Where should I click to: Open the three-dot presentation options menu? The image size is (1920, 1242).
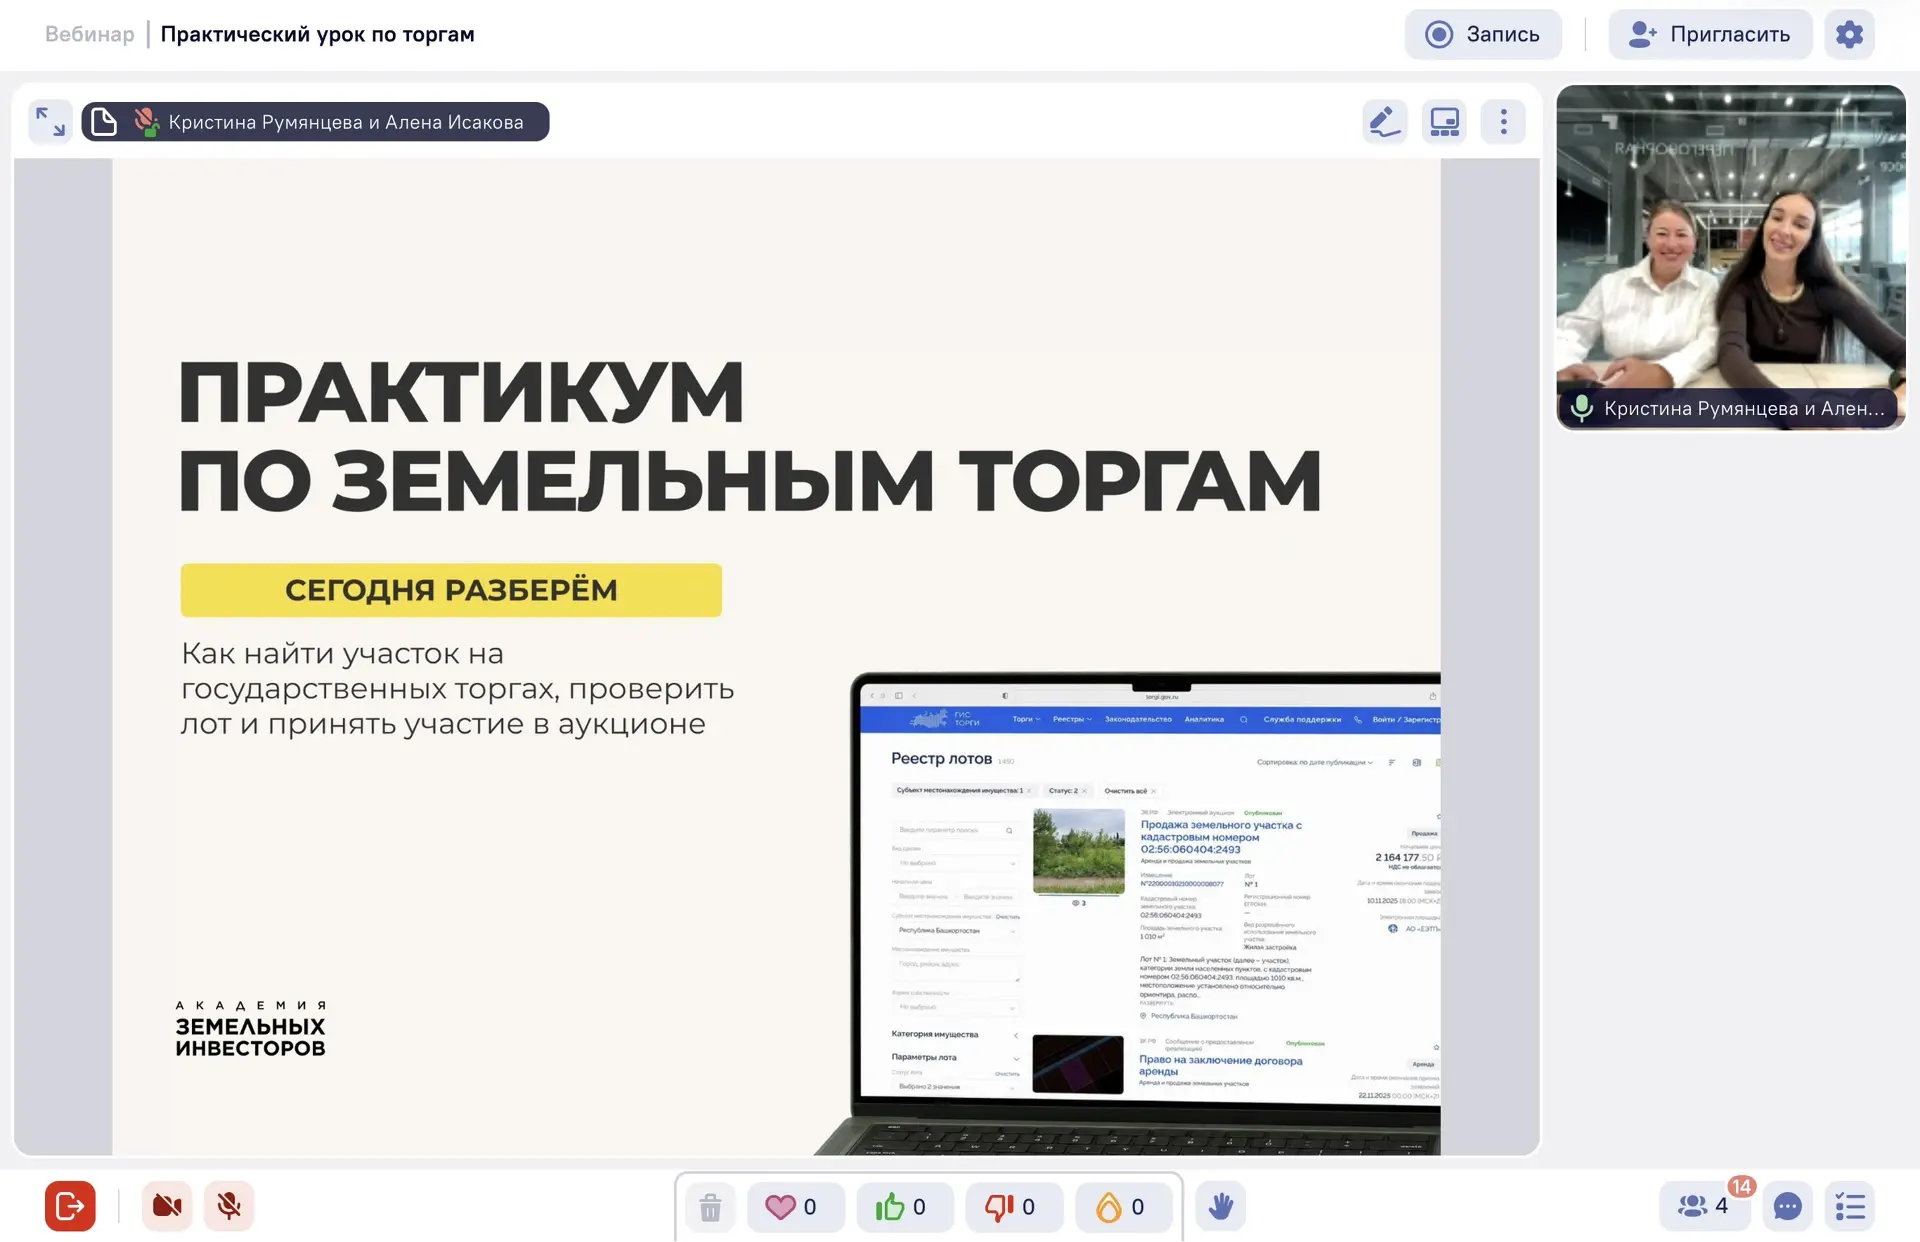[1503, 122]
